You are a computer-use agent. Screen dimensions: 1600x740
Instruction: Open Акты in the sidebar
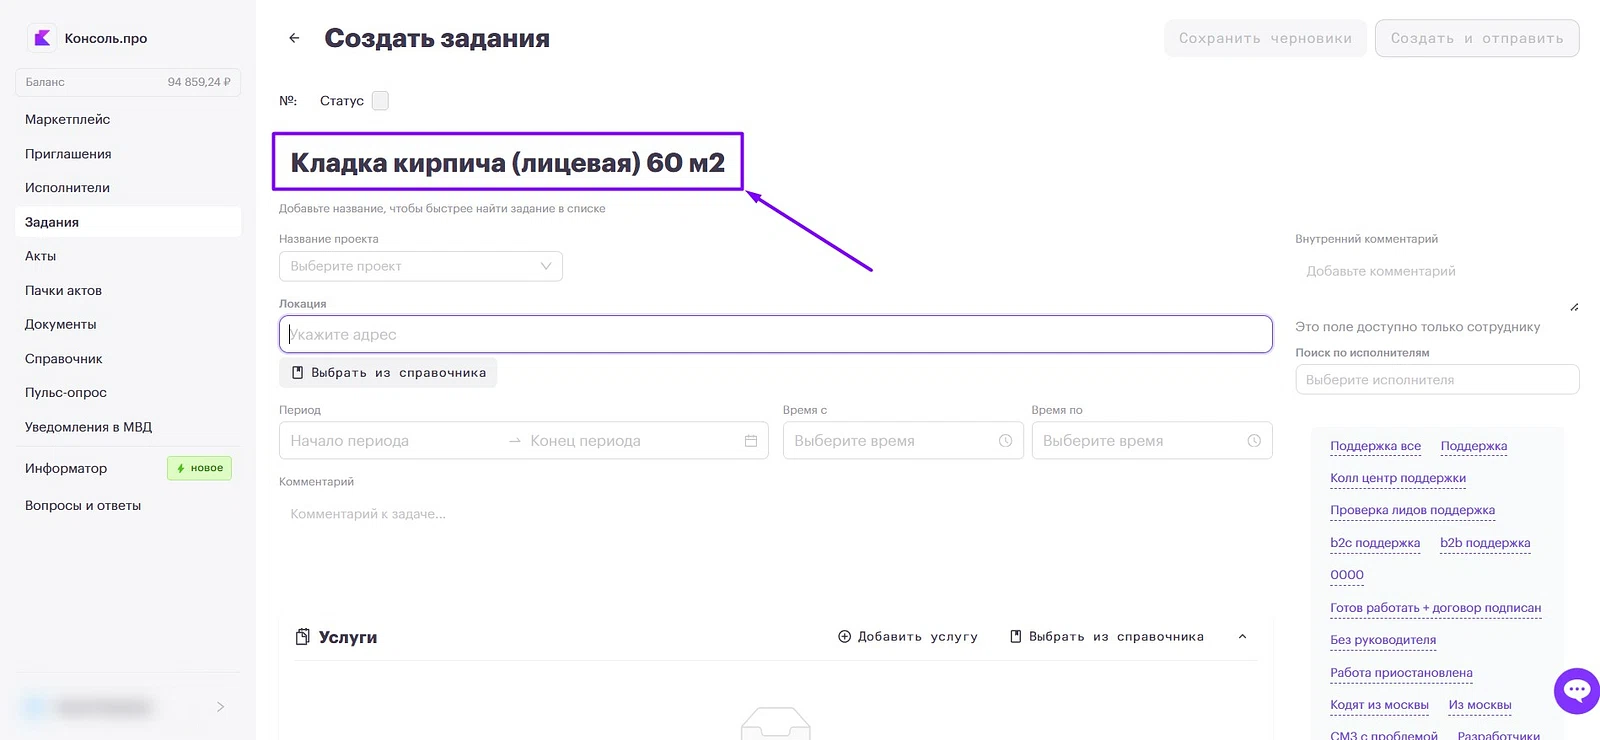tap(41, 256)
